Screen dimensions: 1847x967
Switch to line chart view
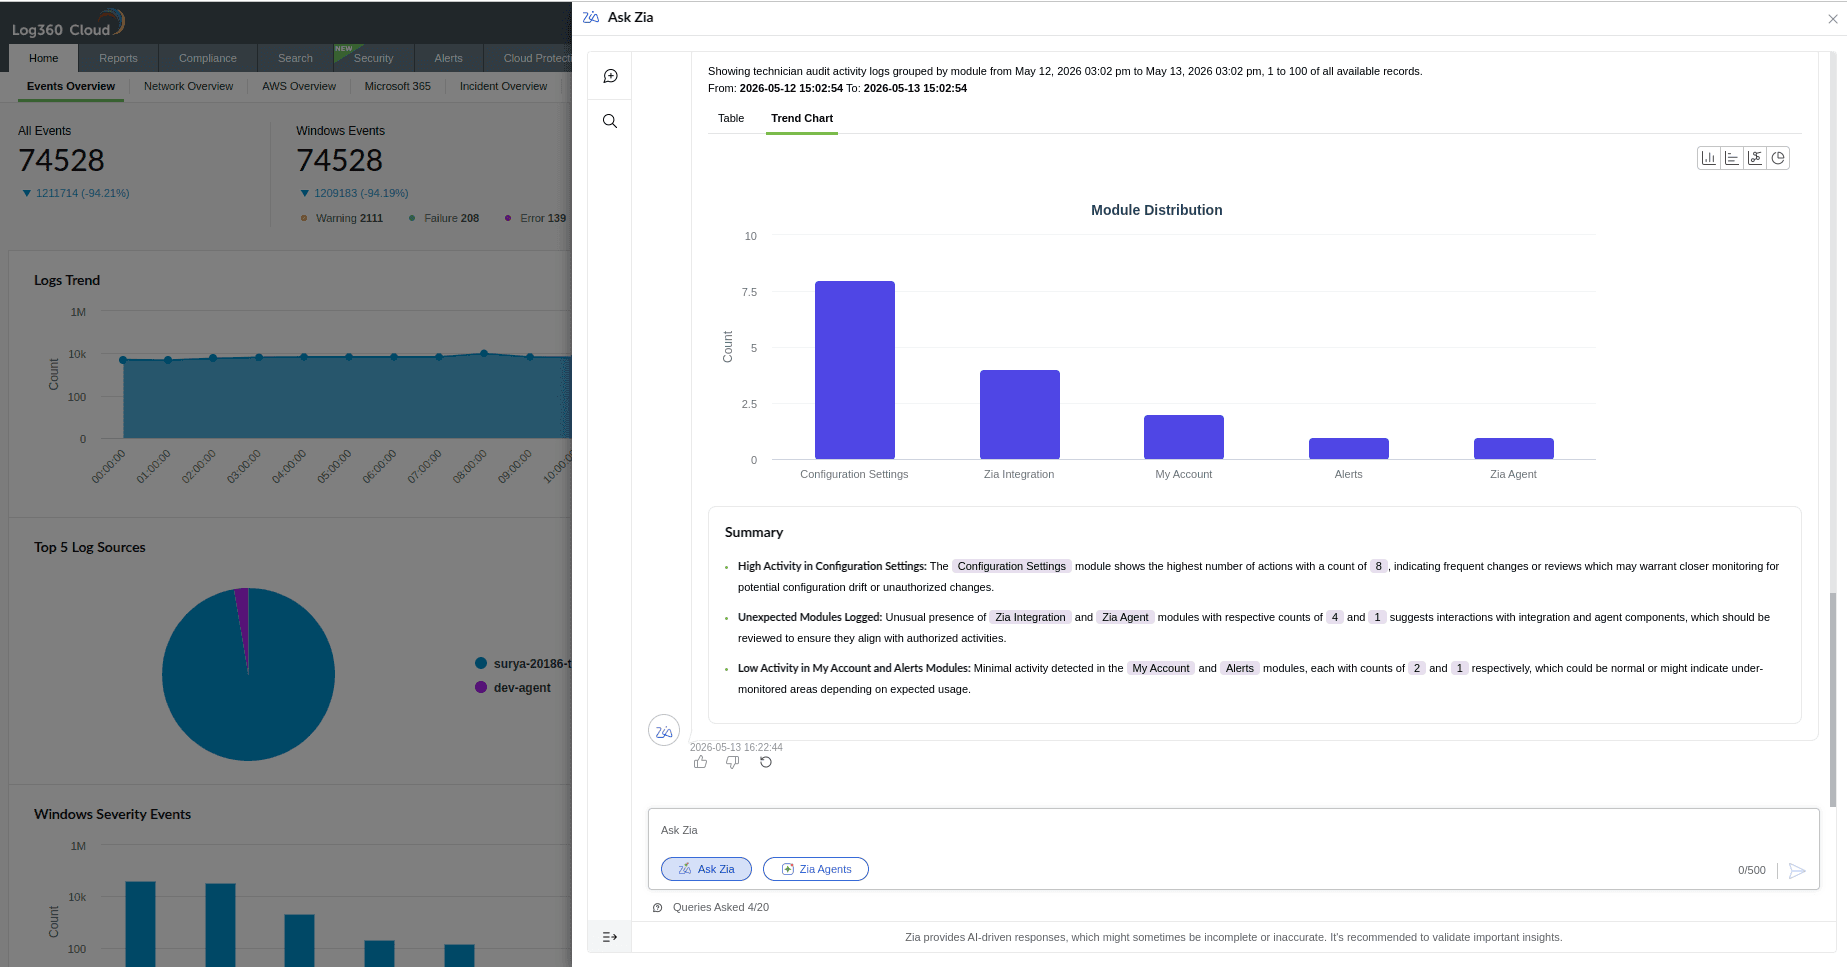click(x=1755, y=158)
